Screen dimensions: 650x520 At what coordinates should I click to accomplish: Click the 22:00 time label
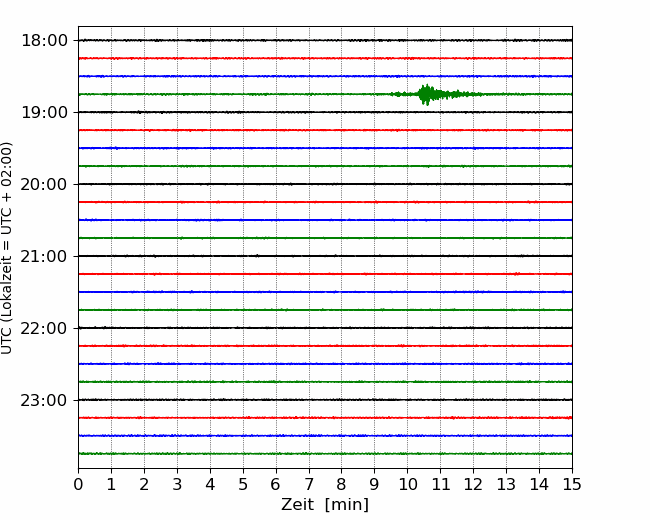pos(44,328)
